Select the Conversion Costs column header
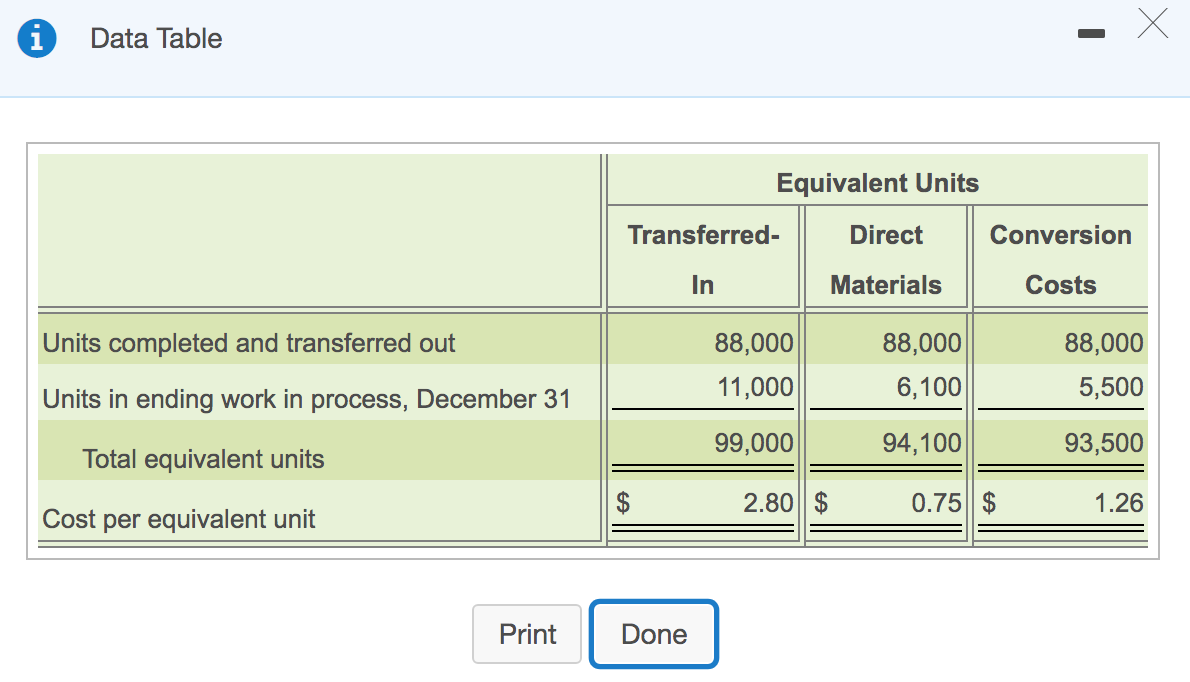Image resolution: width=1190 pixels, height=682 pixels. 1060,258
